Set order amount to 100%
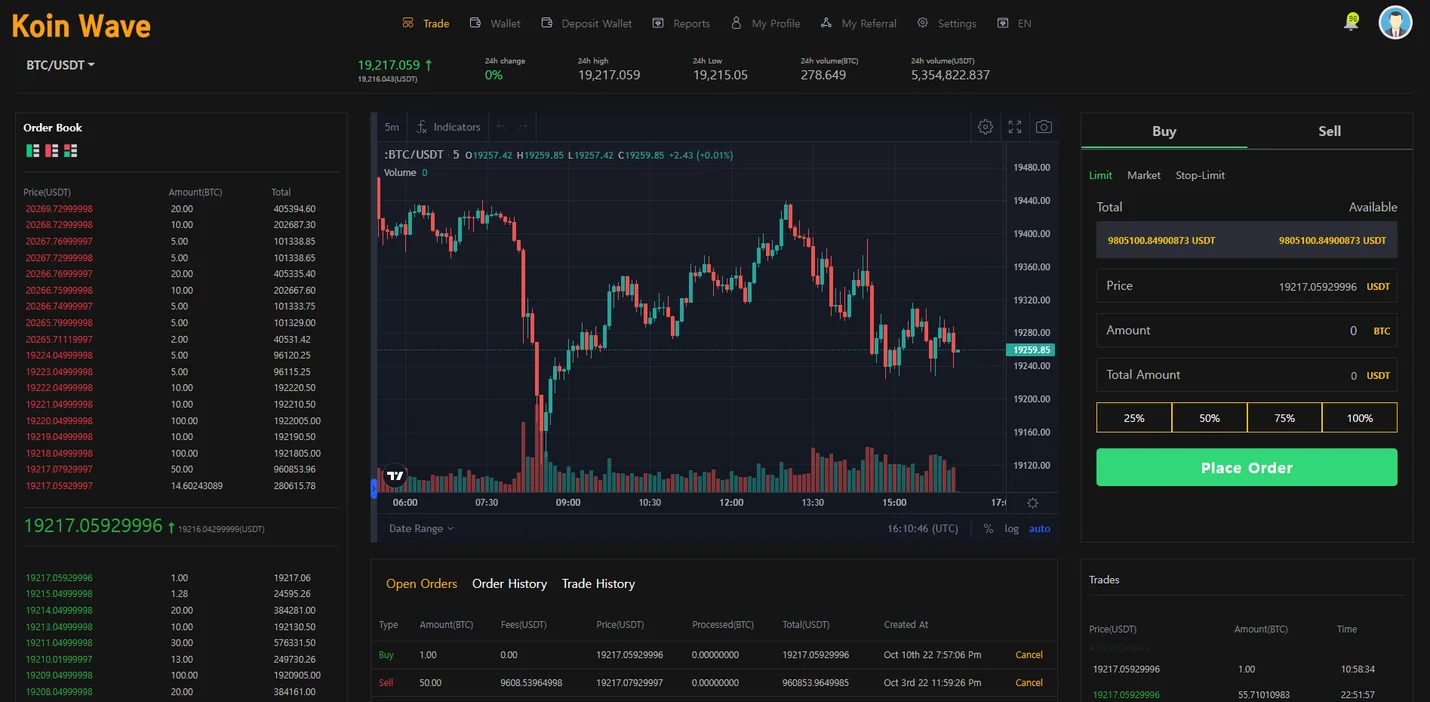 [1360, 418]
